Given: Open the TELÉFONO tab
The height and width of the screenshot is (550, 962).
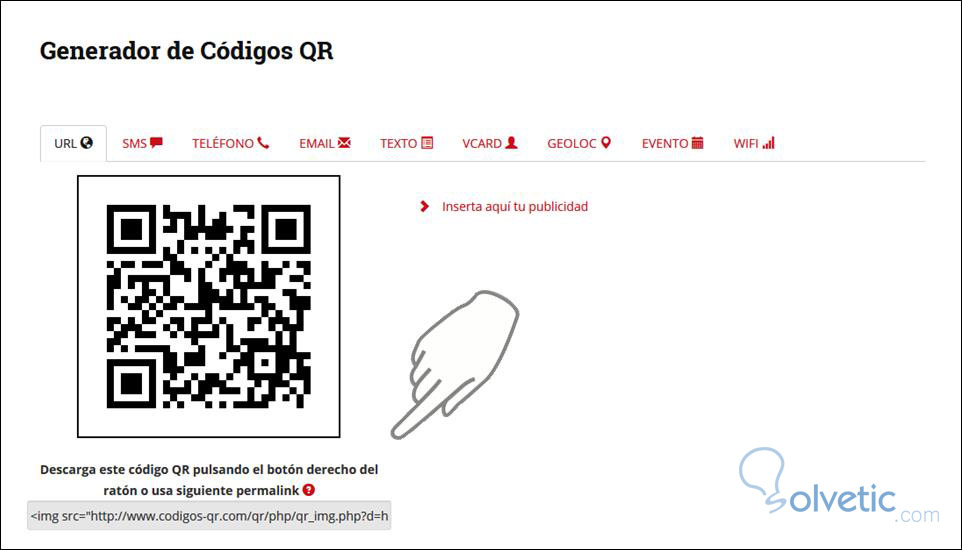Looking at the screenshot, I should point(231,143).
